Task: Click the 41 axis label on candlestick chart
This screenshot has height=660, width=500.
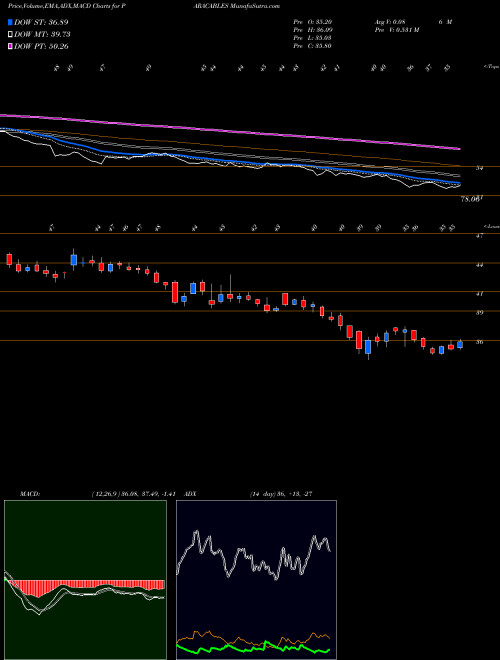Action: pyautogui.click(x=479, y=294)
